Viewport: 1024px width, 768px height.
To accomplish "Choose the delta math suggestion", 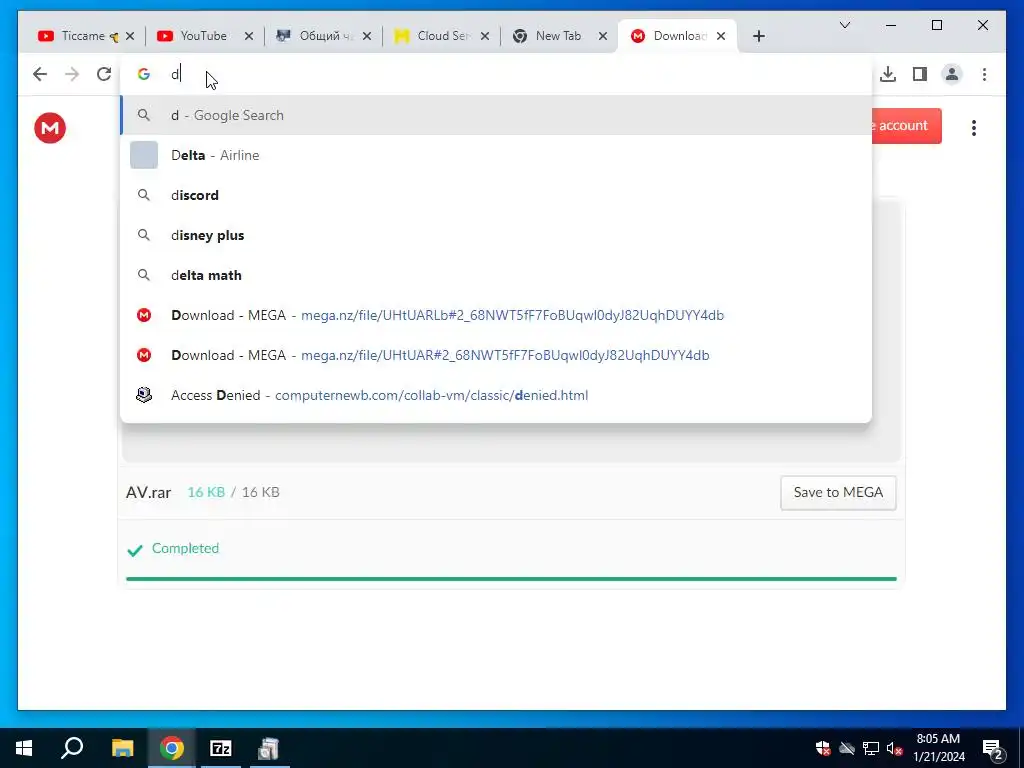I will tap(496, 275).
